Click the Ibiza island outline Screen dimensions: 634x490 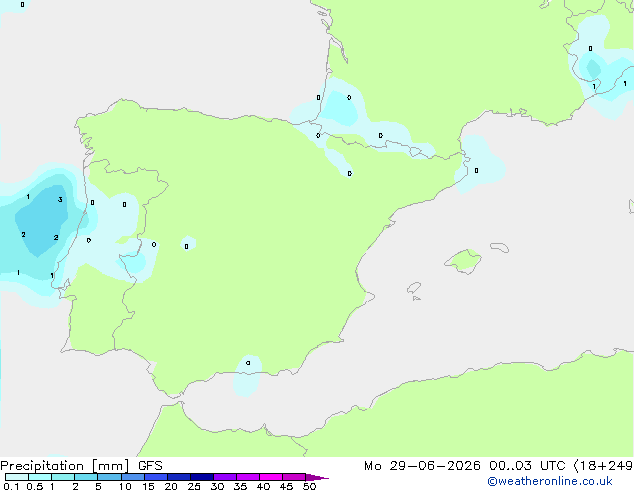tap(414, 288)
